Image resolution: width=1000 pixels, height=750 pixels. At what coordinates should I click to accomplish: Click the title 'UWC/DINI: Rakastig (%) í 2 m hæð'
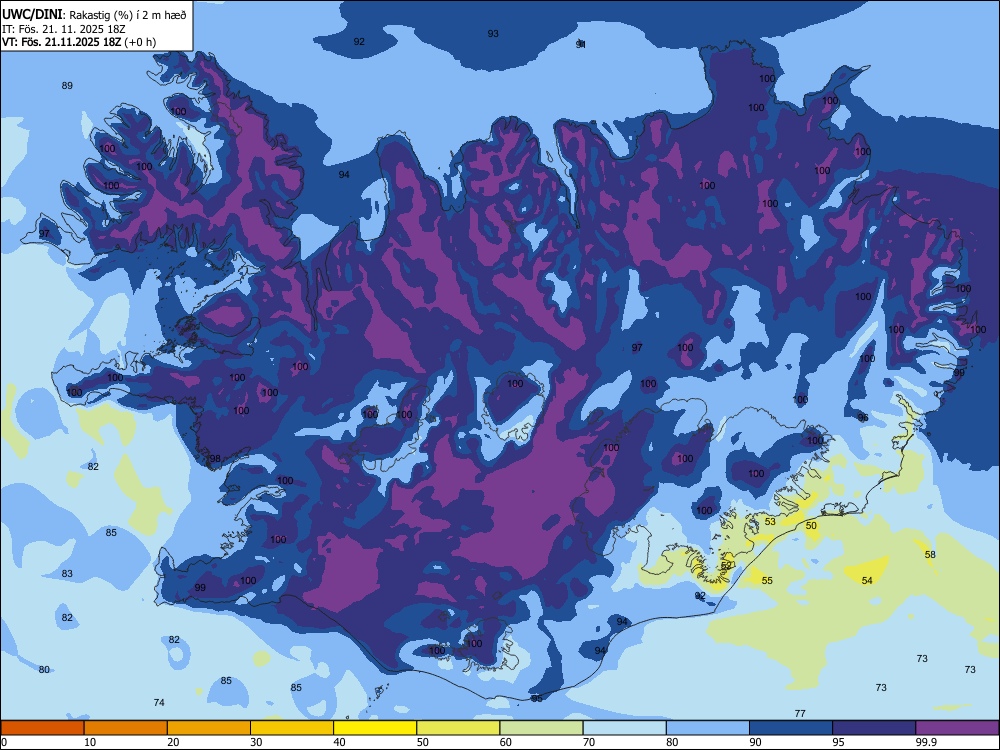click(x=94, y=15)
